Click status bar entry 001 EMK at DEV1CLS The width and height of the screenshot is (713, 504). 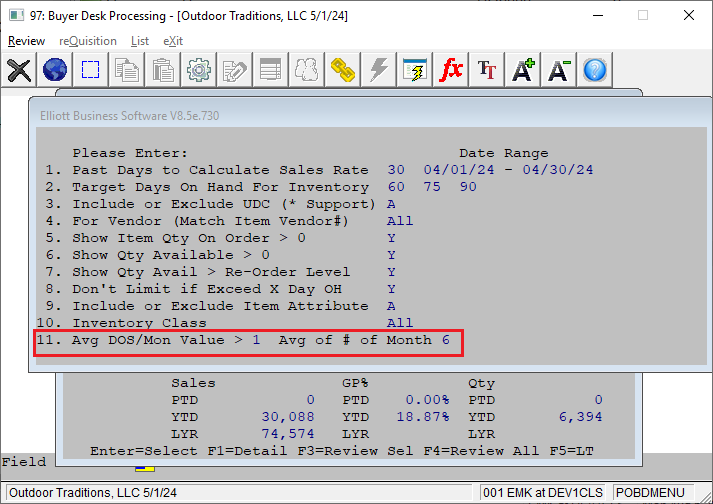[x=543, y=493]
